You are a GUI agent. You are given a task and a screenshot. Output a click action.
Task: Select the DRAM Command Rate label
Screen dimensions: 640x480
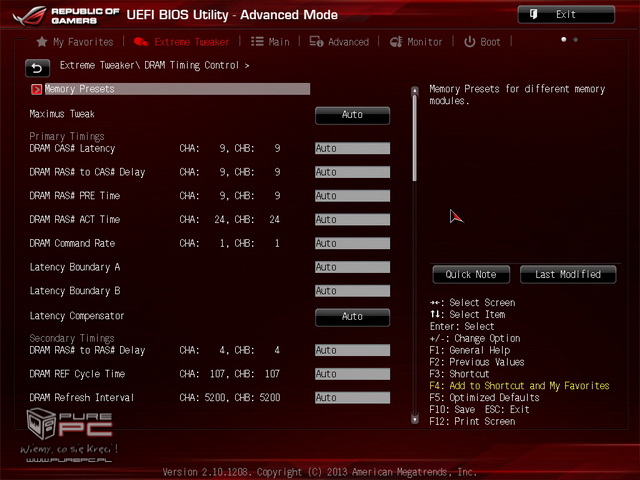pos(72,243)
